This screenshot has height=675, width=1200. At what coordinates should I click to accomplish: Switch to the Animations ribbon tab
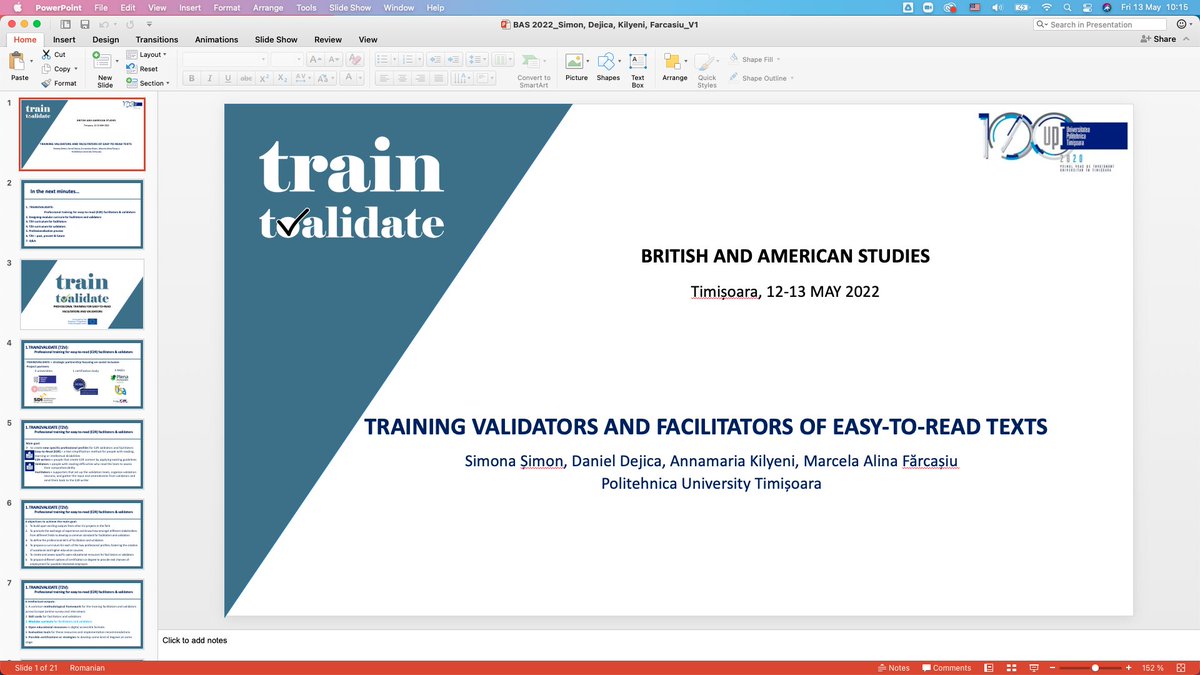pyautogui.click(x=216, y=40)
